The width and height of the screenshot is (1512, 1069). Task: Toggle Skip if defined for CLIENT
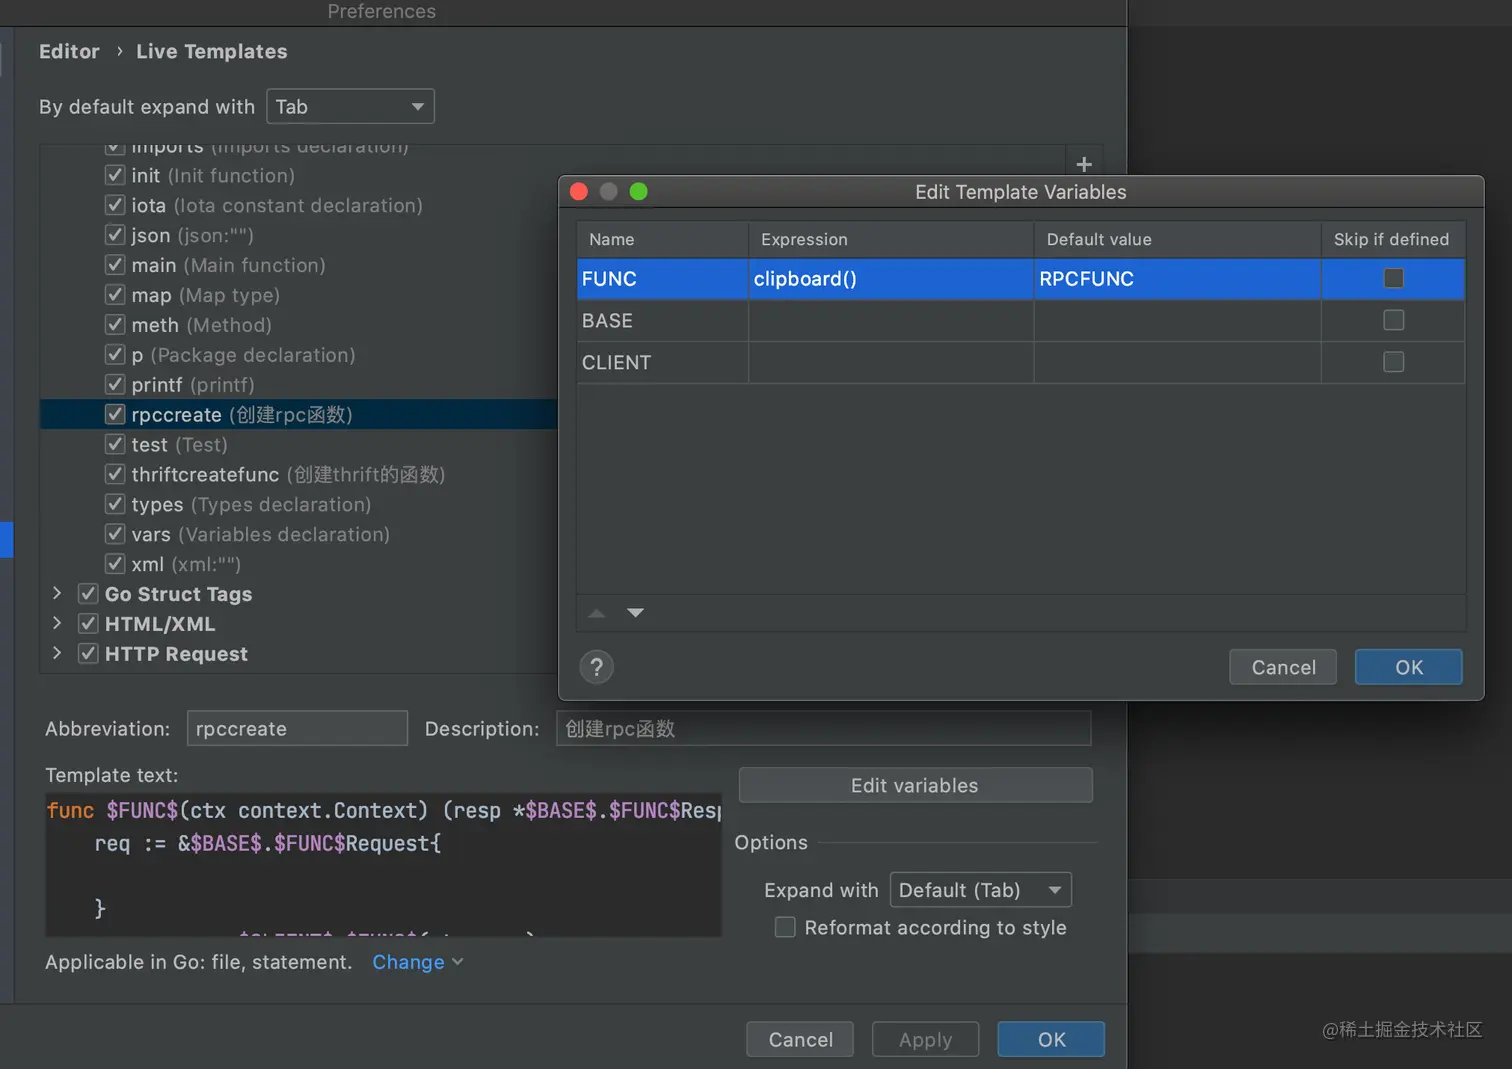pos(1393,362)
